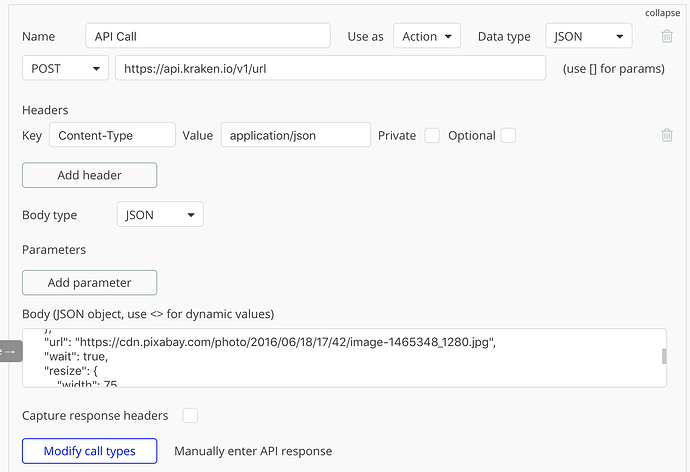The height and width of the screenshot is (472, 690).
Task: Click the "wait": true line in body
Action: click(x=76, y=356)
